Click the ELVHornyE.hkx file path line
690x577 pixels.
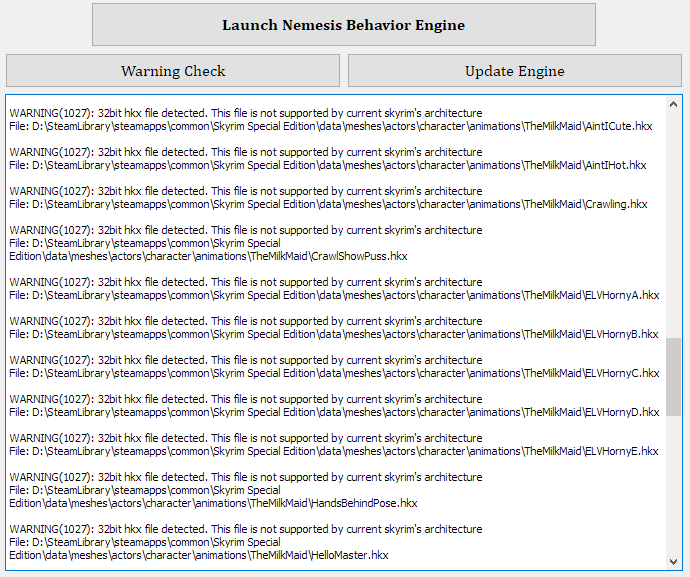334,452
